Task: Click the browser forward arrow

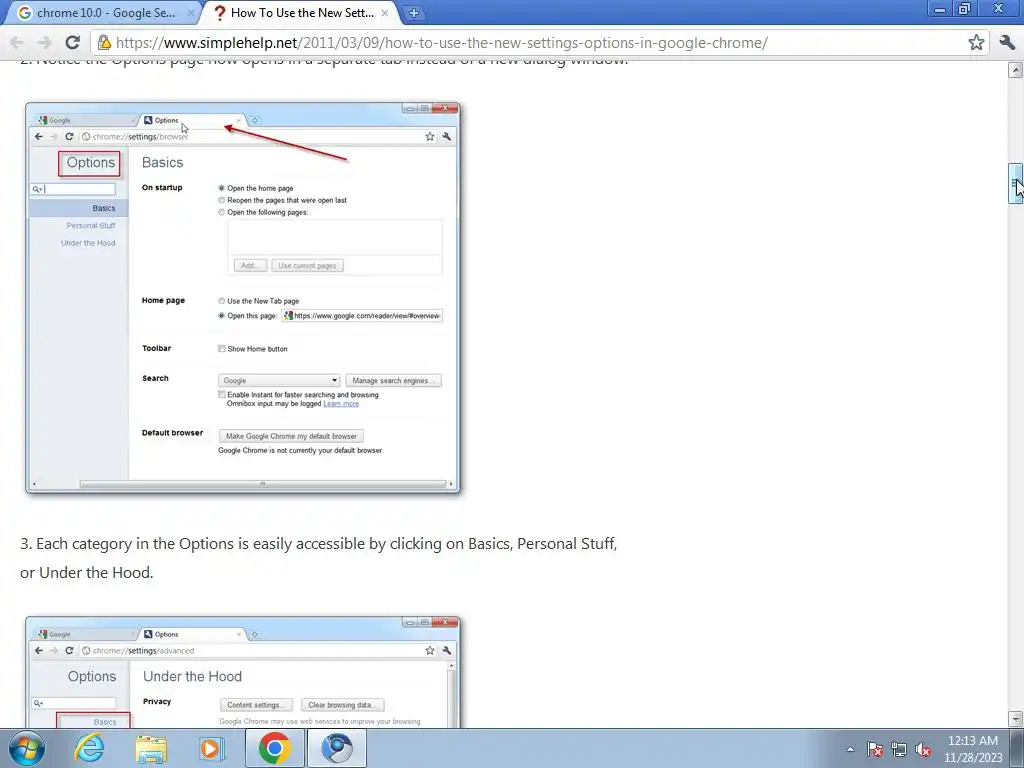Action: tap(44, 43)
